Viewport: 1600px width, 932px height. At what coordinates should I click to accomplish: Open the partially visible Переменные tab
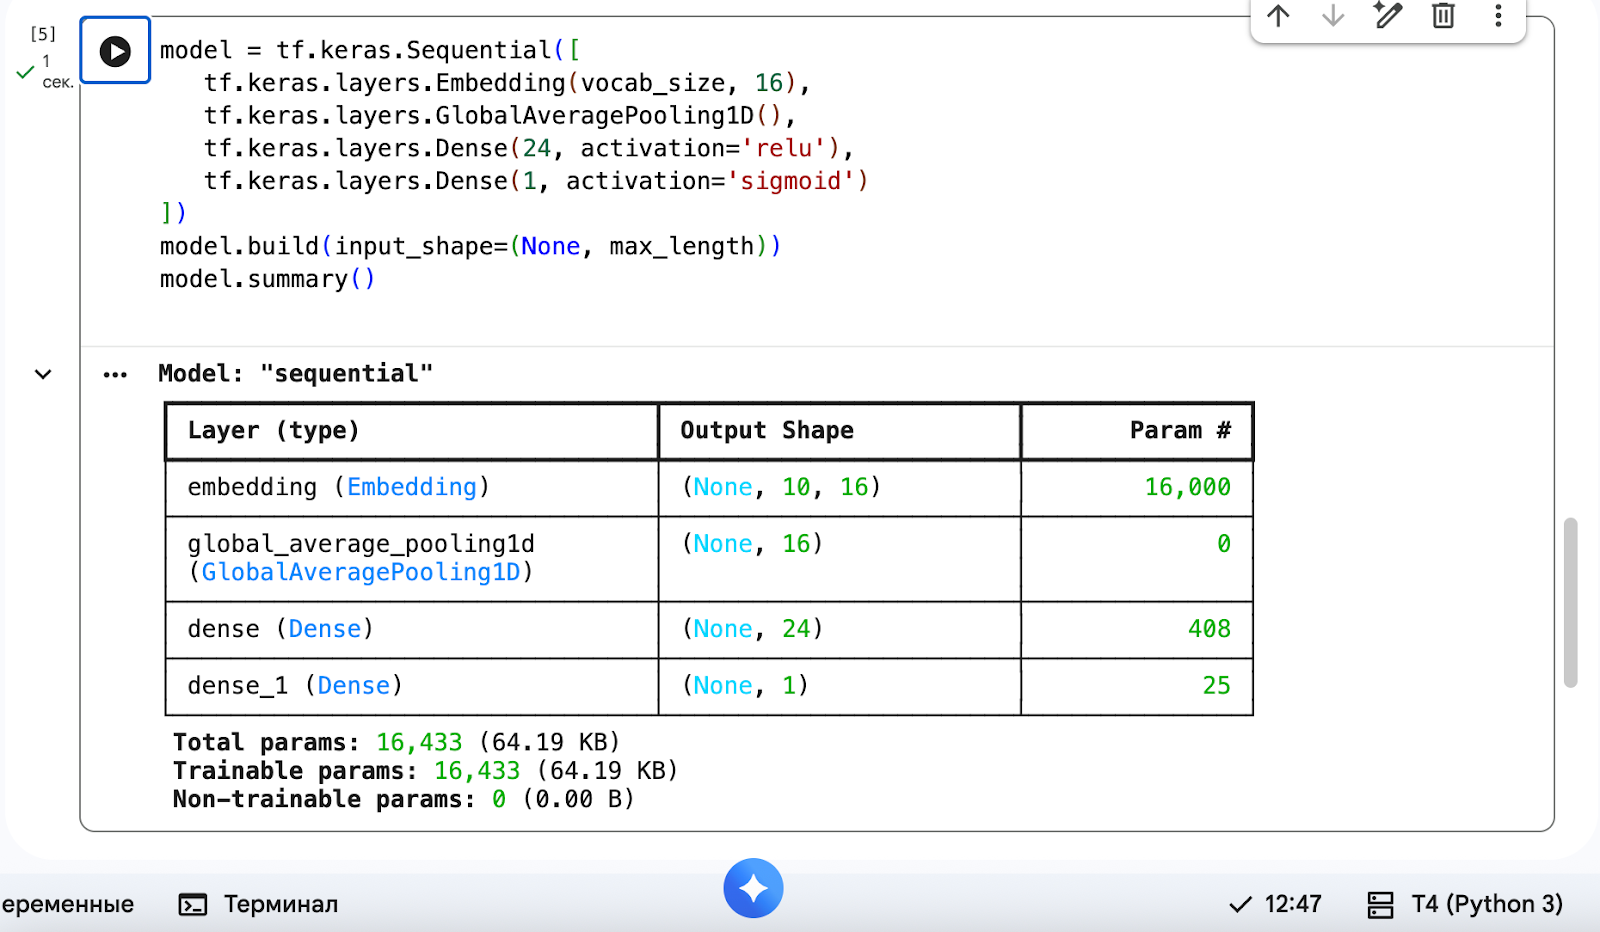coord(67,904)
